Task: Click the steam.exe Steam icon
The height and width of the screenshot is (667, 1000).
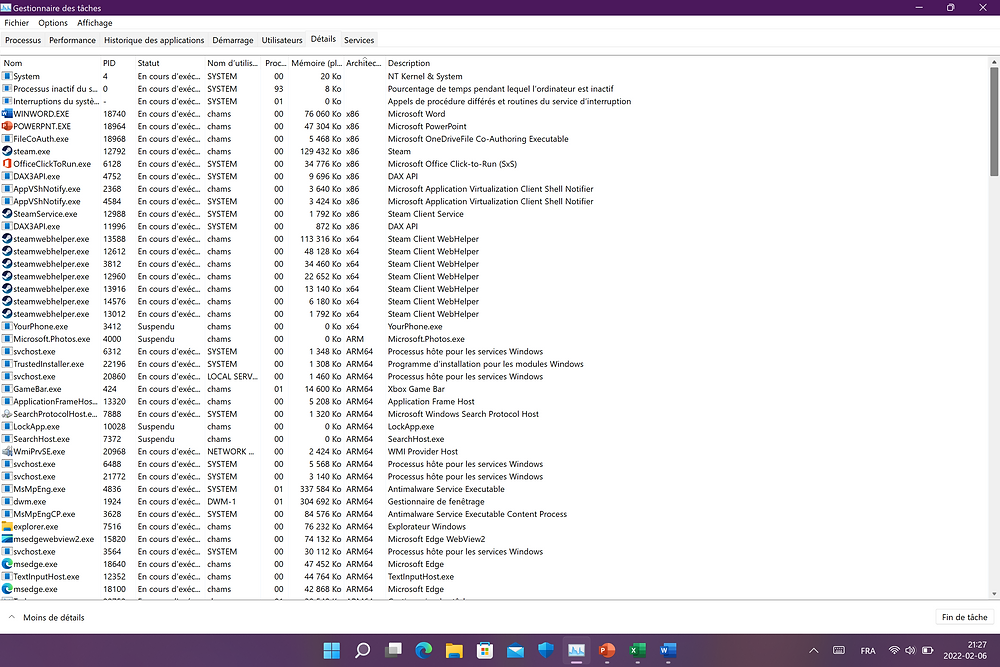Action: (x=7, y=152)
